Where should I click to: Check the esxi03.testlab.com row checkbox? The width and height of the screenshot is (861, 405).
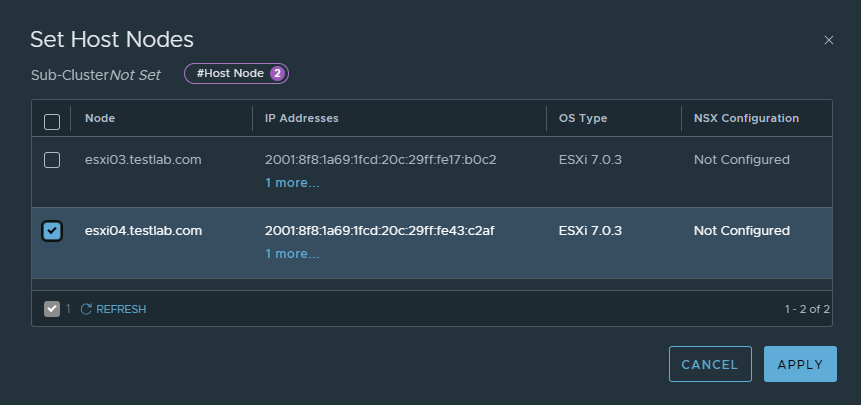click(52, 160)
